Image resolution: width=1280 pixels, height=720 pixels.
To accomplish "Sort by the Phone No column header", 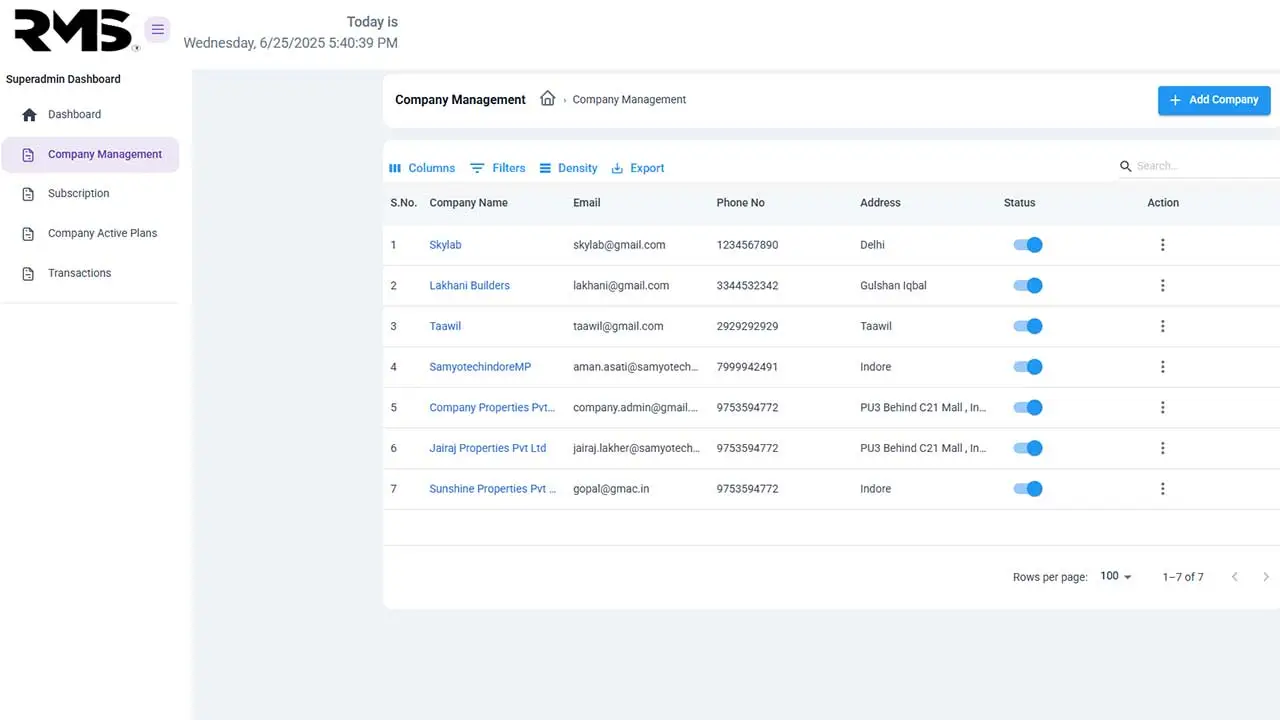I will pos(740,203).
